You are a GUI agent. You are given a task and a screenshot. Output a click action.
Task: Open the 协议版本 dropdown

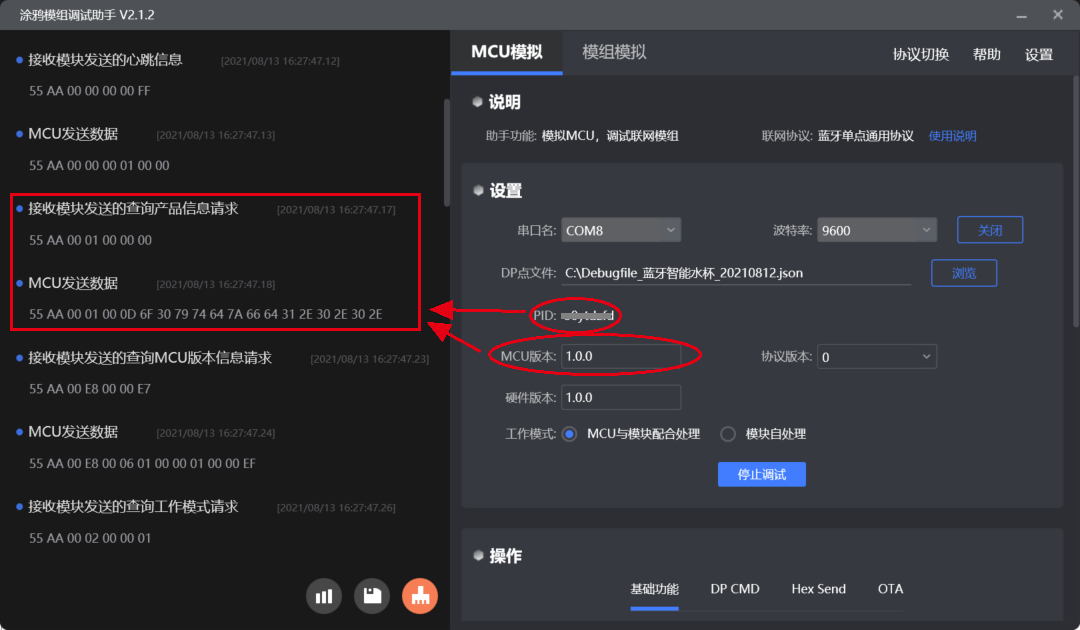click(x=877, y=357)
